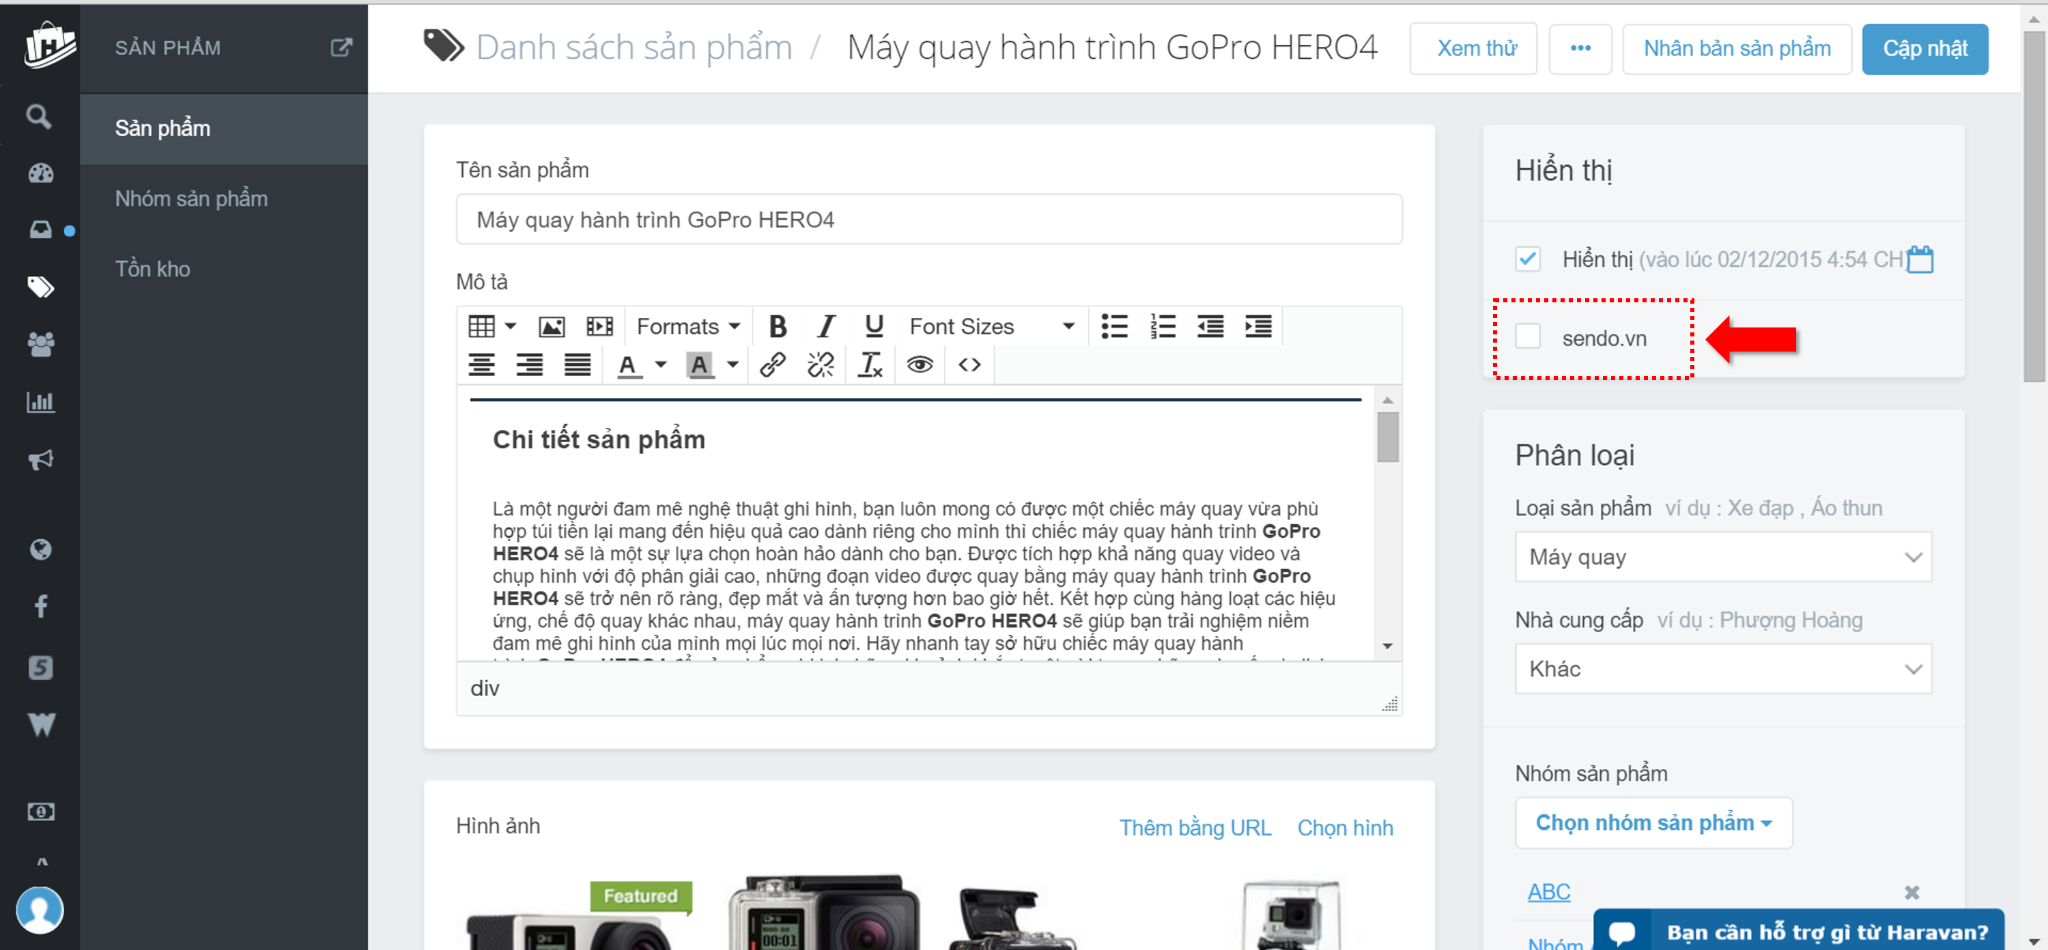Open the Font Sizes dropdown
Screen dimensions: 2048x950
pyautogui.click(x=992, y=326)
